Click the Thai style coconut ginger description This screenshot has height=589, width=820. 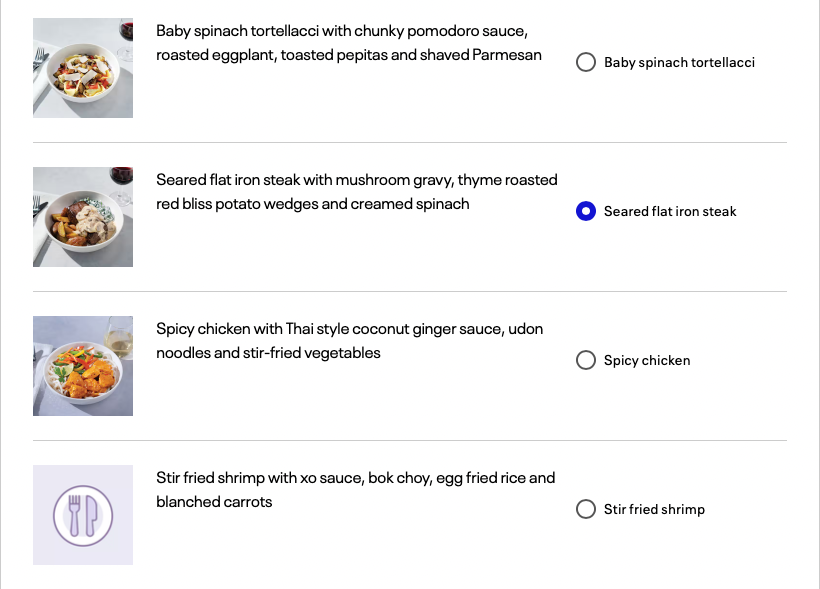point(349,341)
